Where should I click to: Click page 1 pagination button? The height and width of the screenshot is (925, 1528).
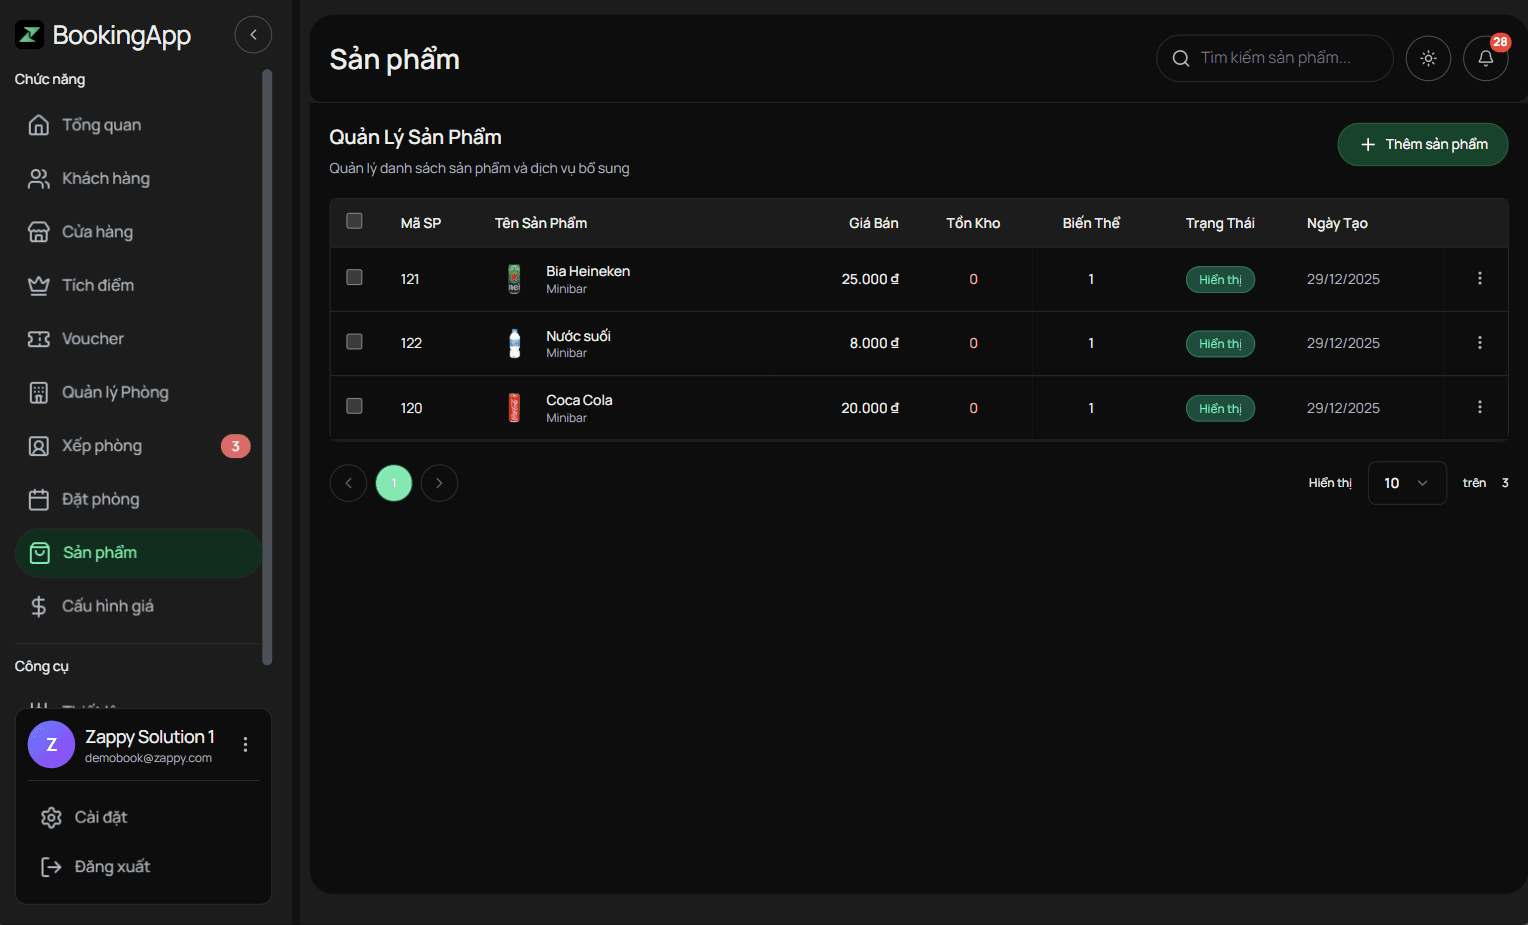pos(394,483)
